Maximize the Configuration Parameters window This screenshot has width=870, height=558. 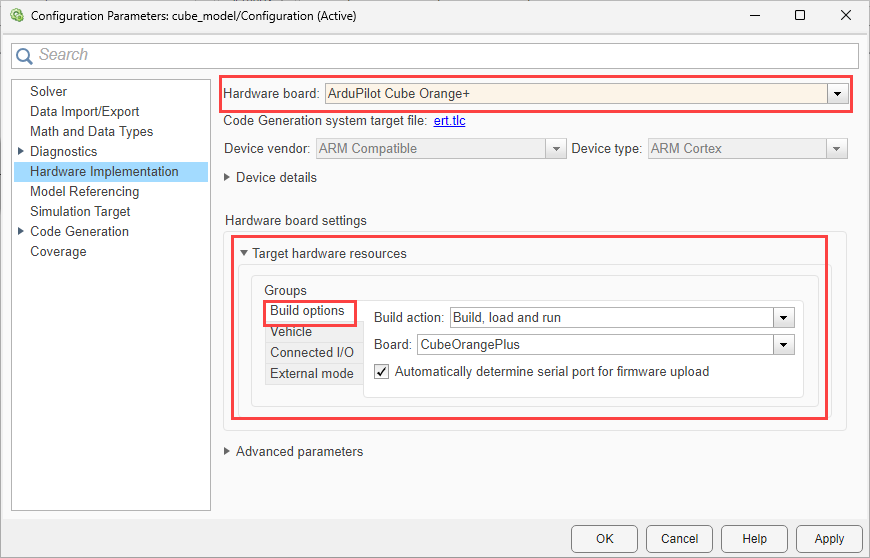[800, 16]
